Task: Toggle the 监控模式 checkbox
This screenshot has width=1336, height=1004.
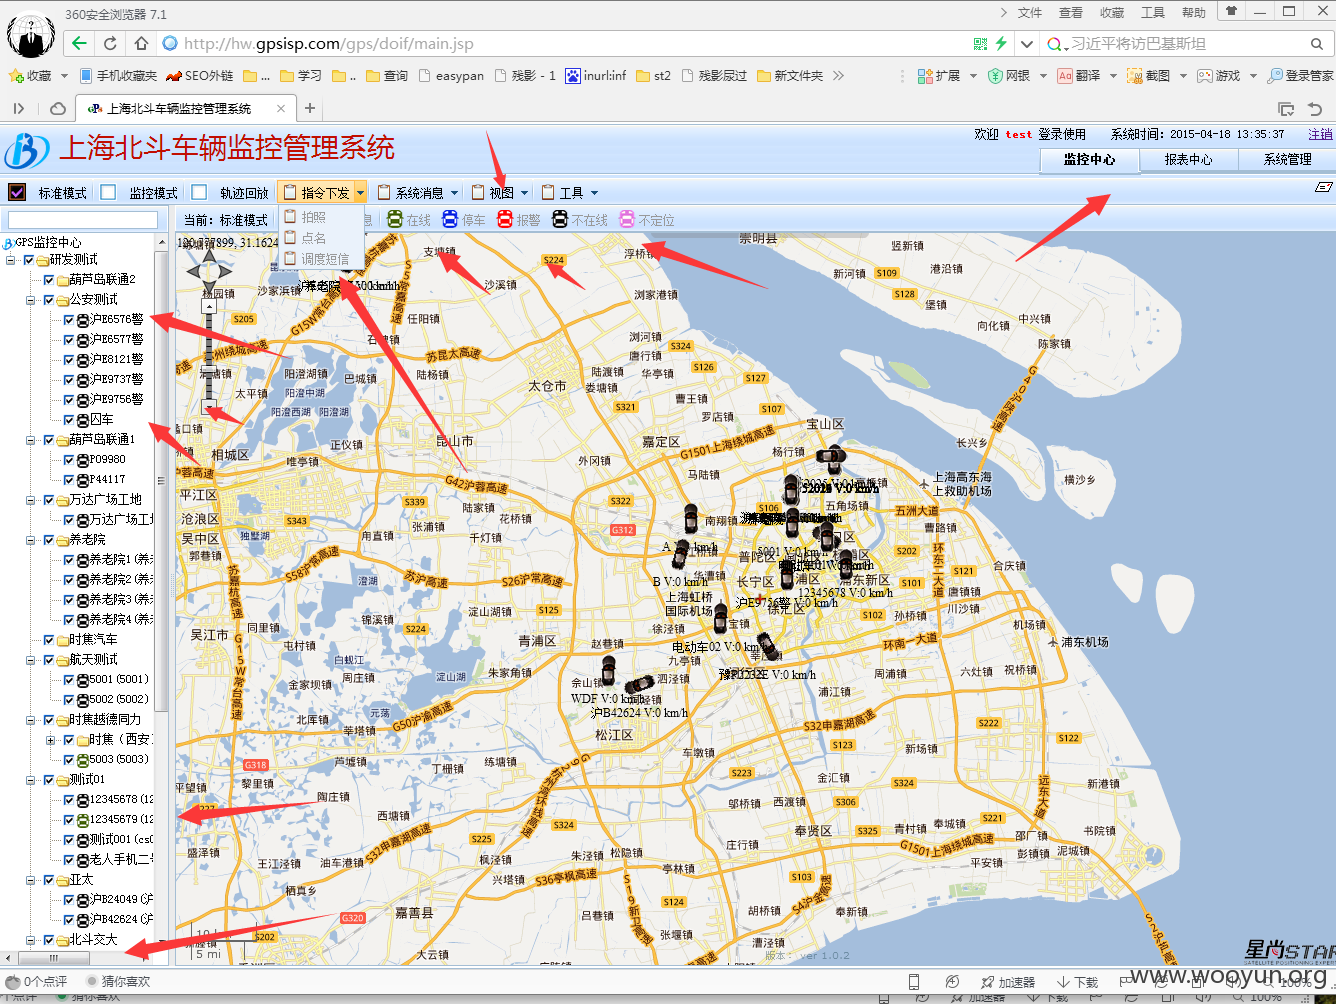Action: click(x=108, y=192)
